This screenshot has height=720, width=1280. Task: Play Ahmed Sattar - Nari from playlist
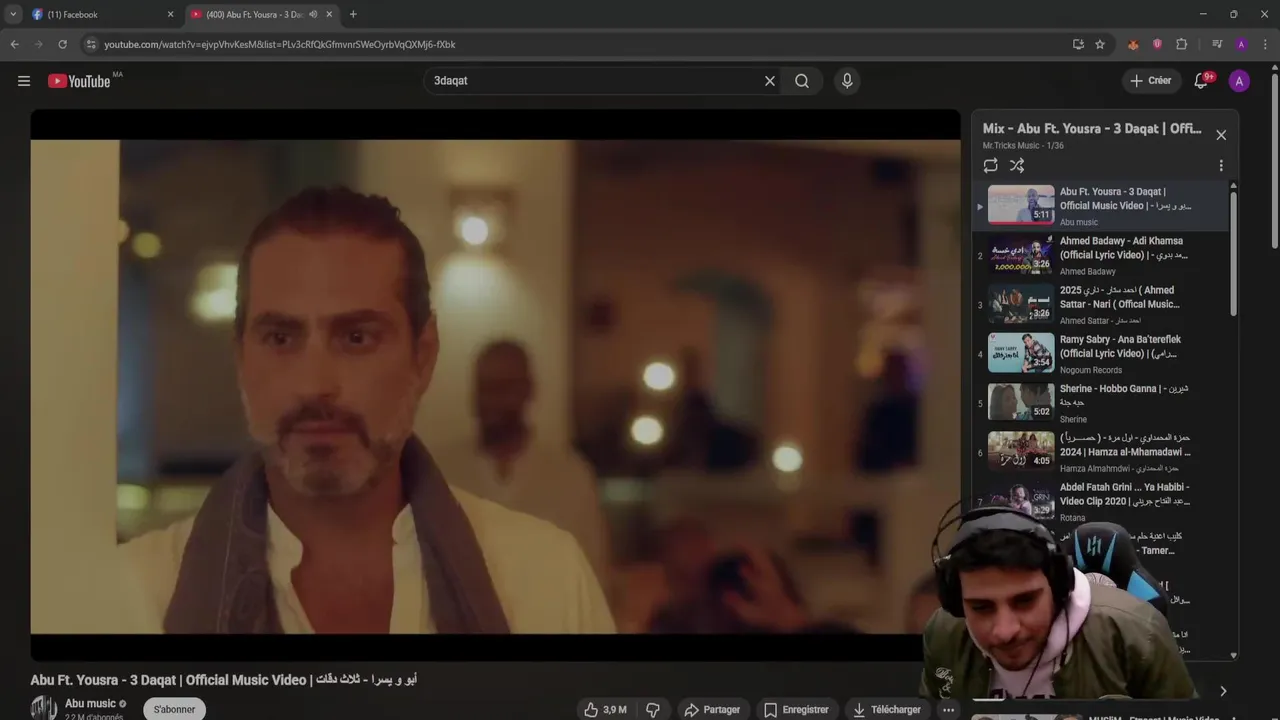coord(1101,305)
